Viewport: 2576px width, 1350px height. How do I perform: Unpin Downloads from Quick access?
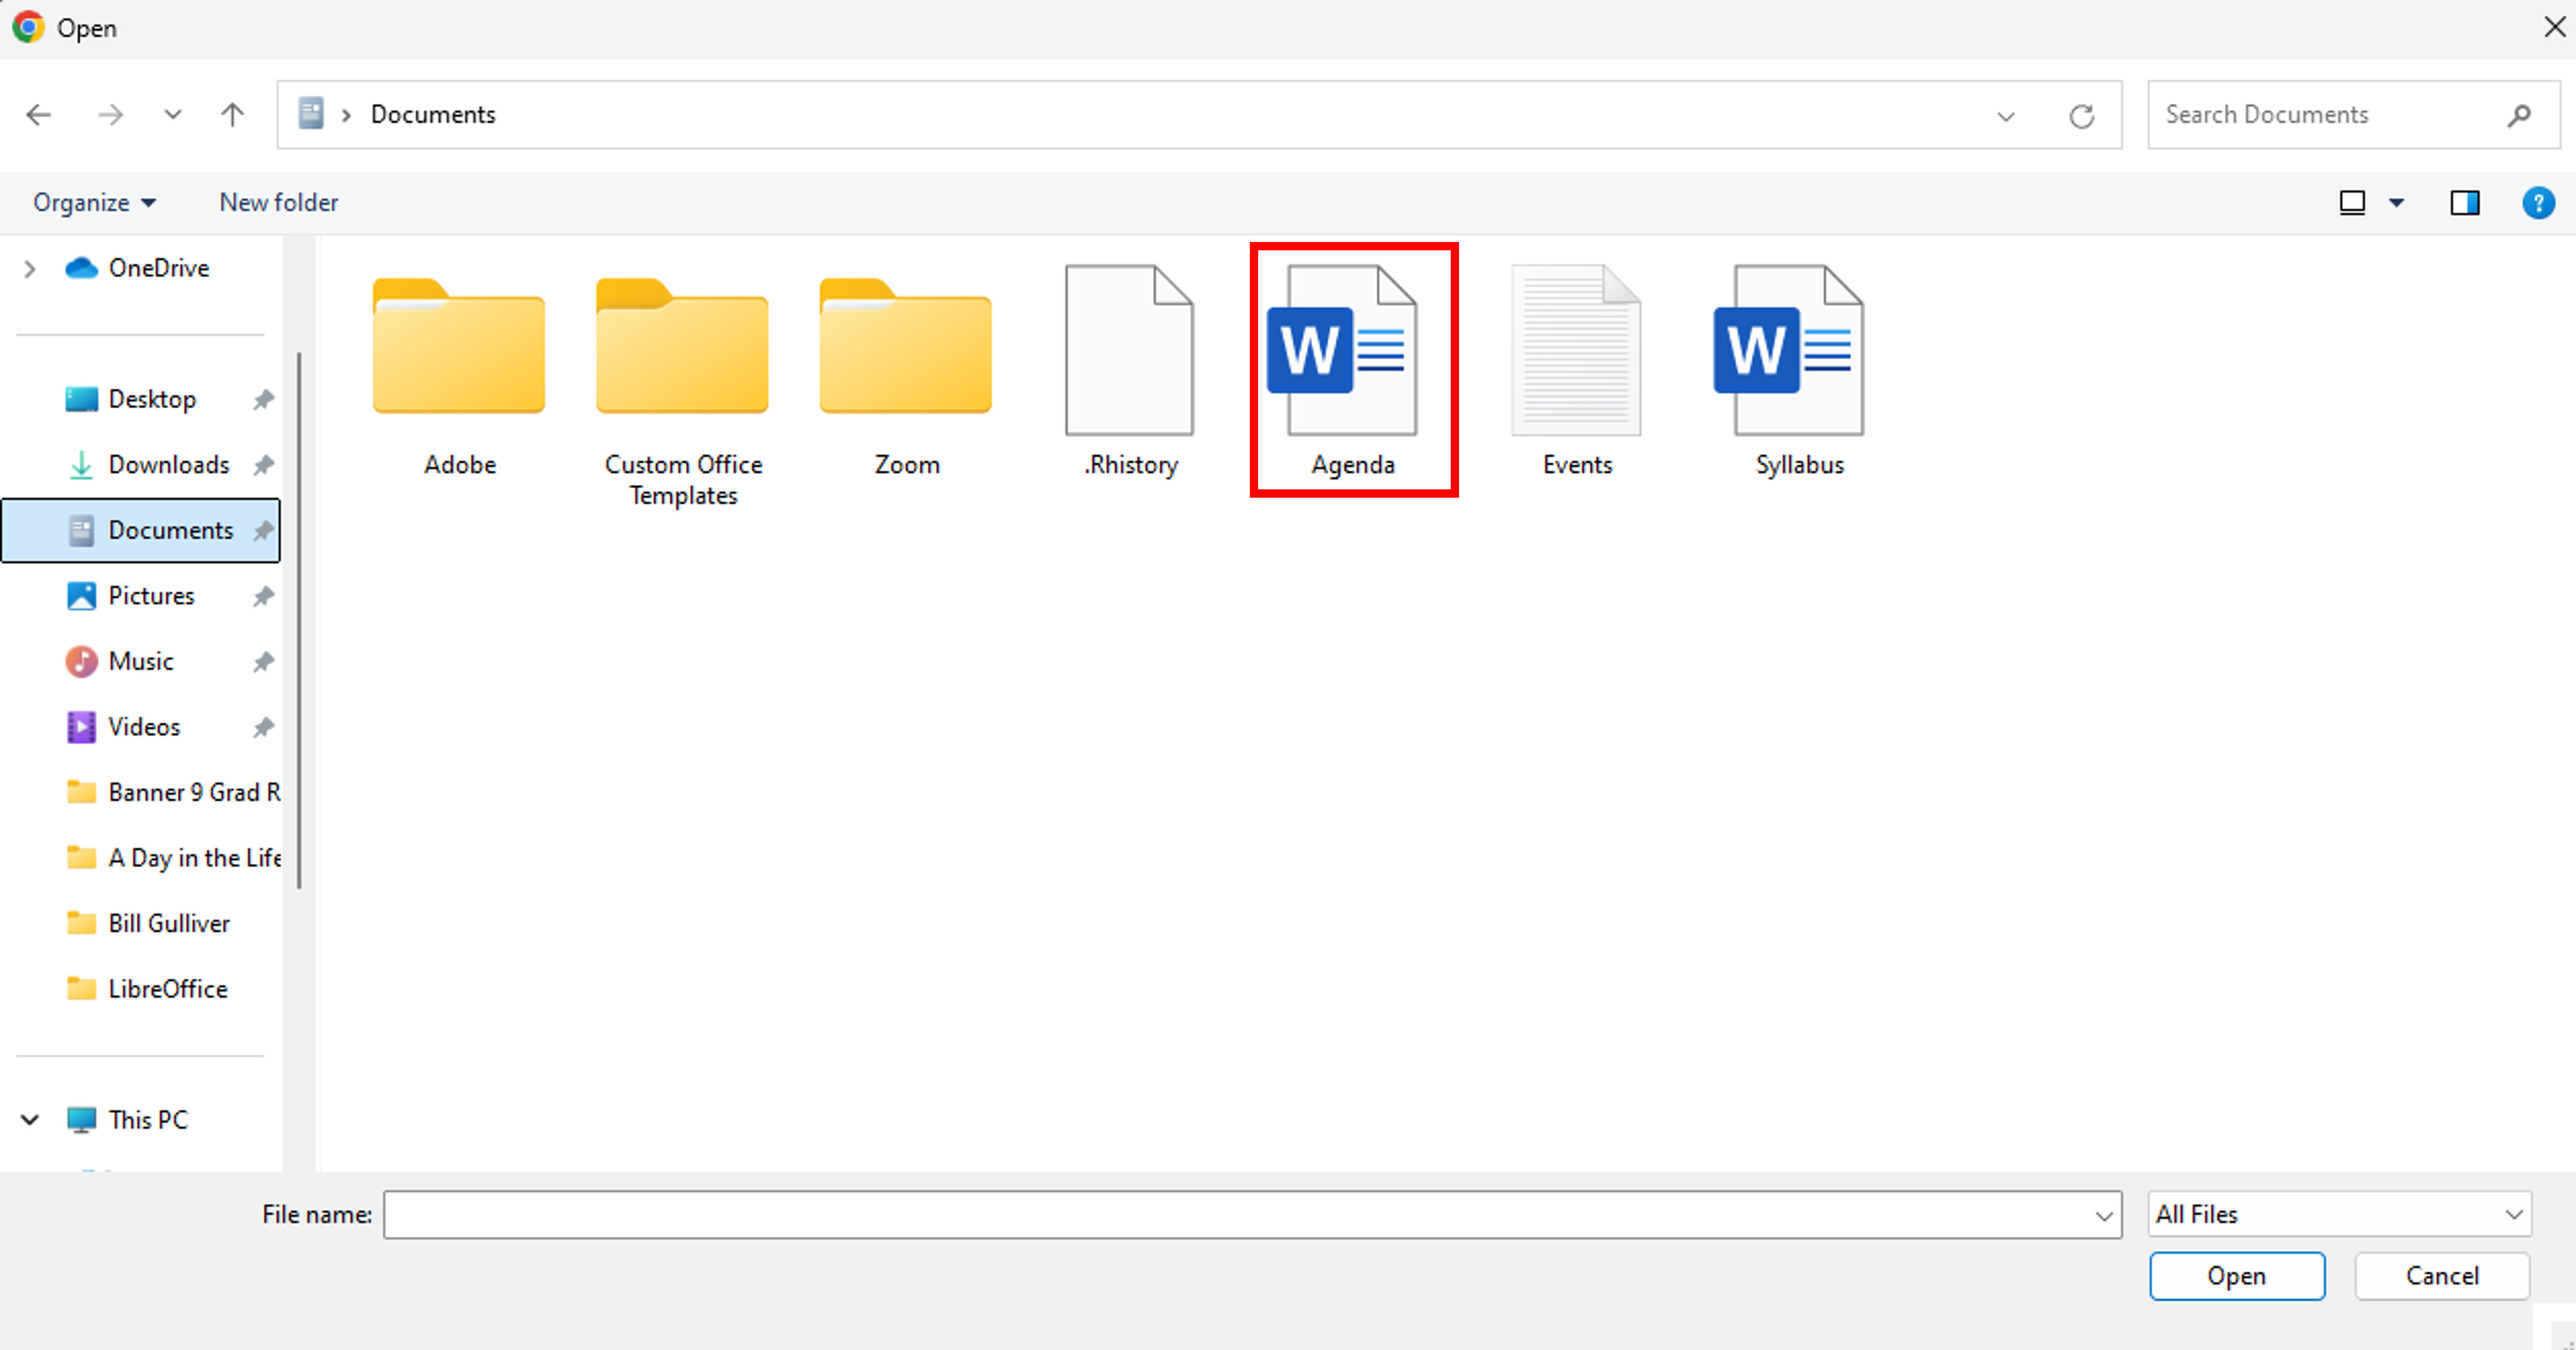(262, 464)
